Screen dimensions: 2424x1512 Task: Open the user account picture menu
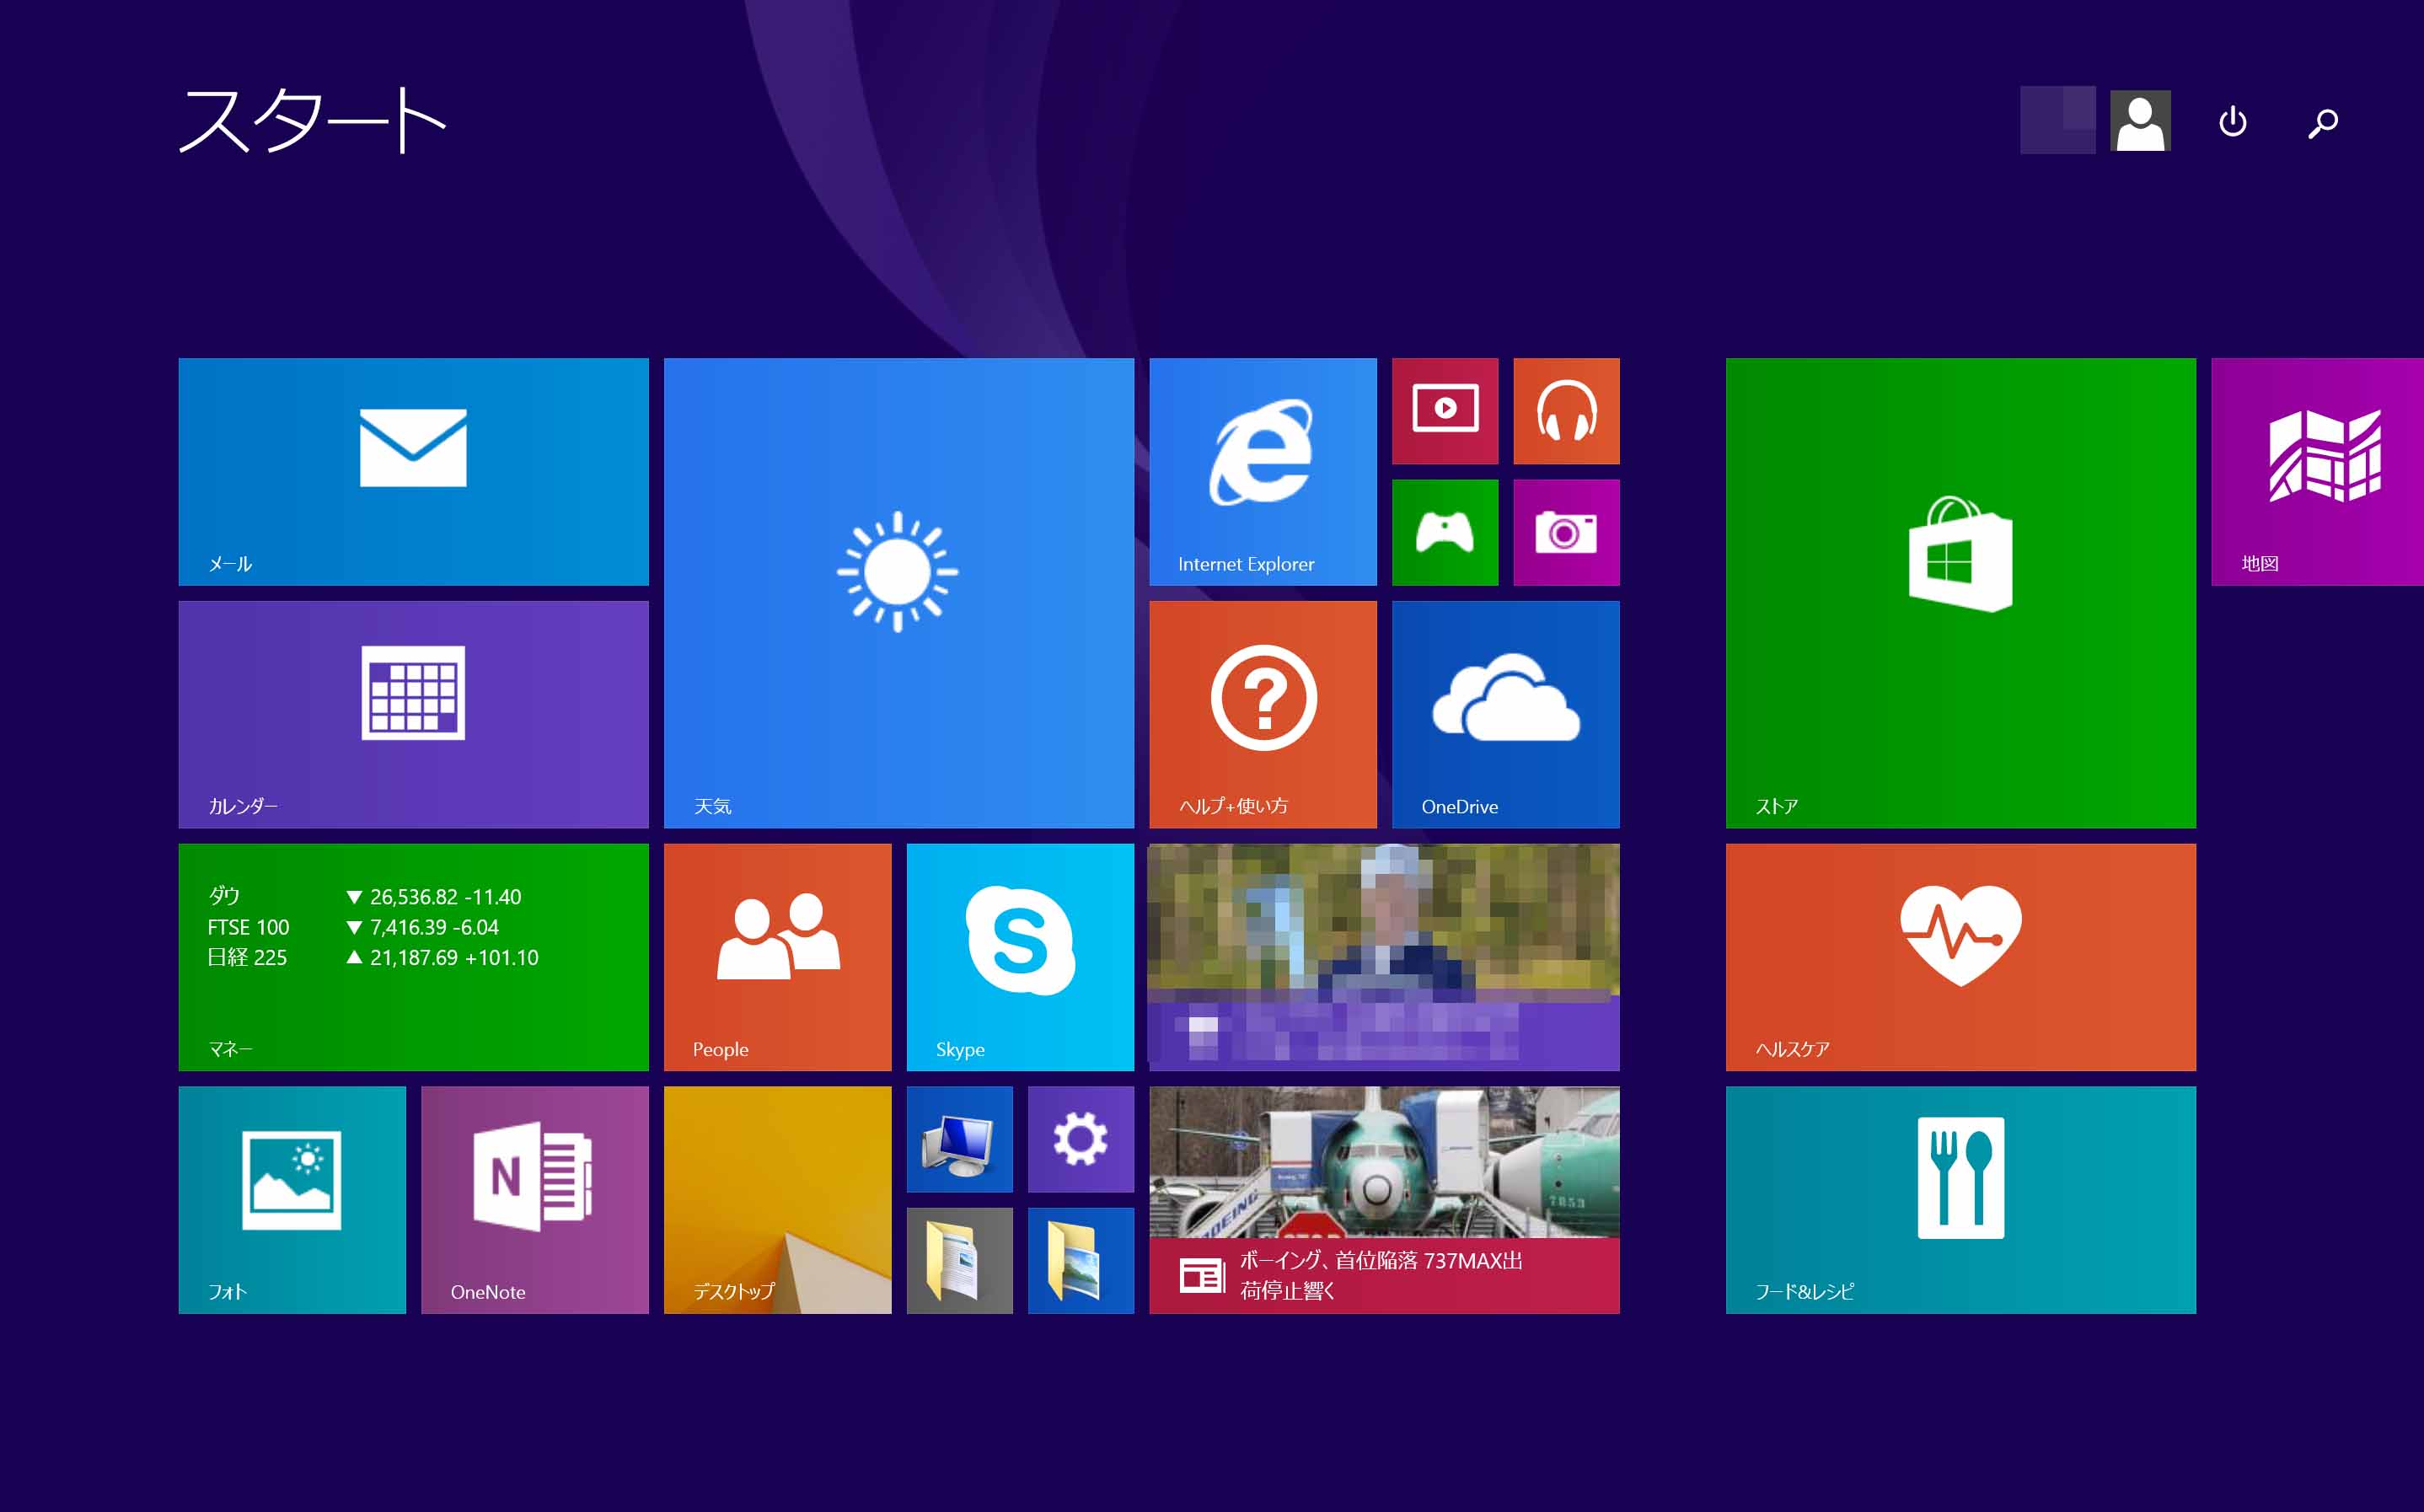(x=2139, y=121)
